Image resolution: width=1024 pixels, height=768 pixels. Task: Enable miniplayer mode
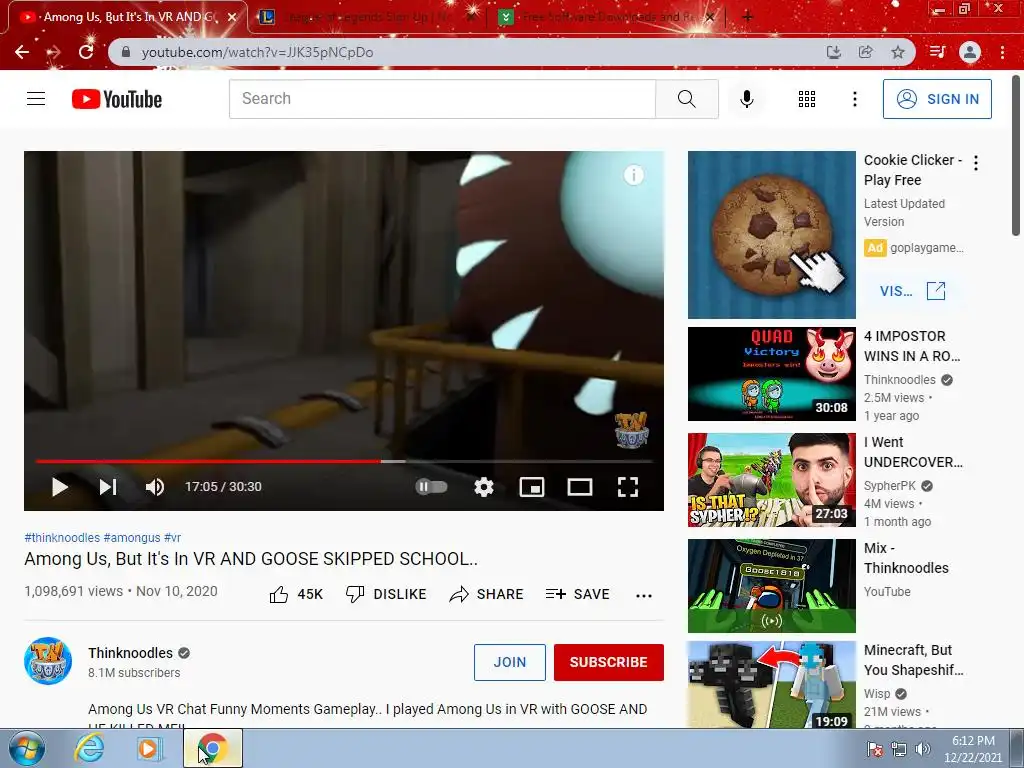tap(532, 487)
